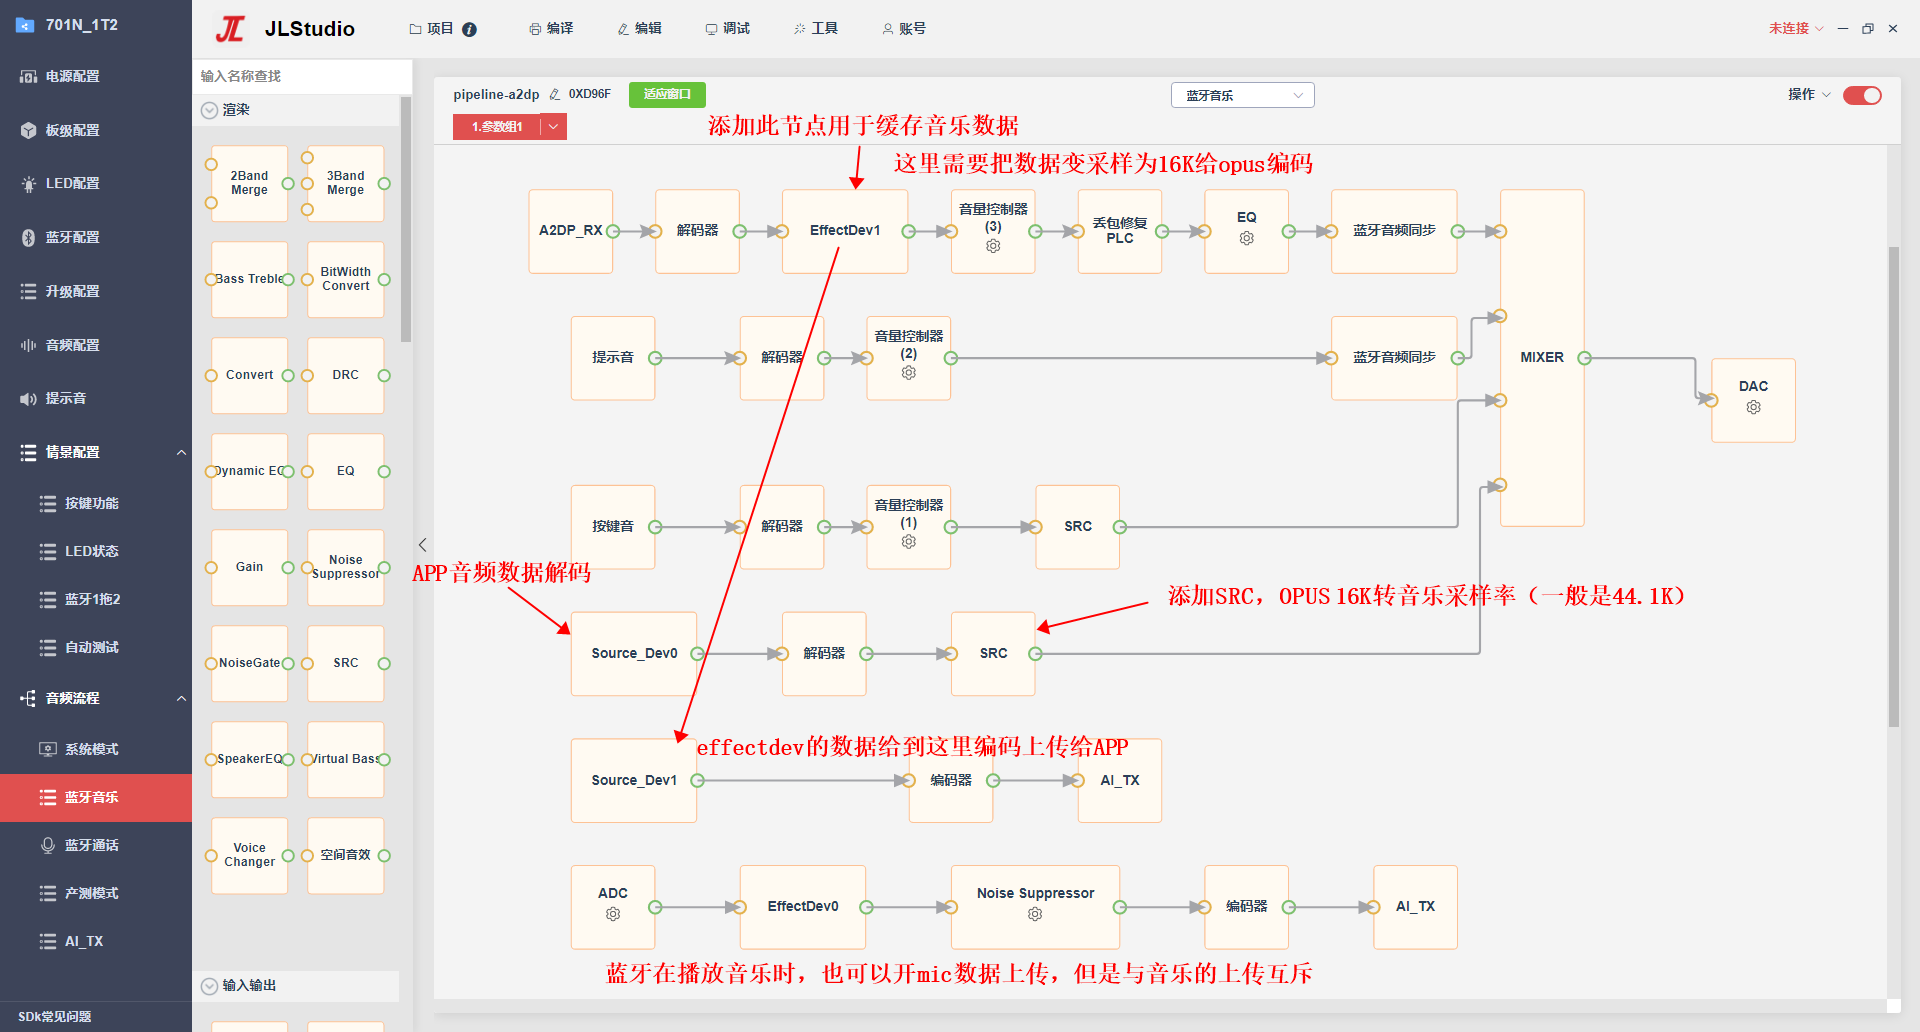This screenshot has width=1920, height=1032.
Task: Open LED配置 in the sidebar
Action: [96, 184]
